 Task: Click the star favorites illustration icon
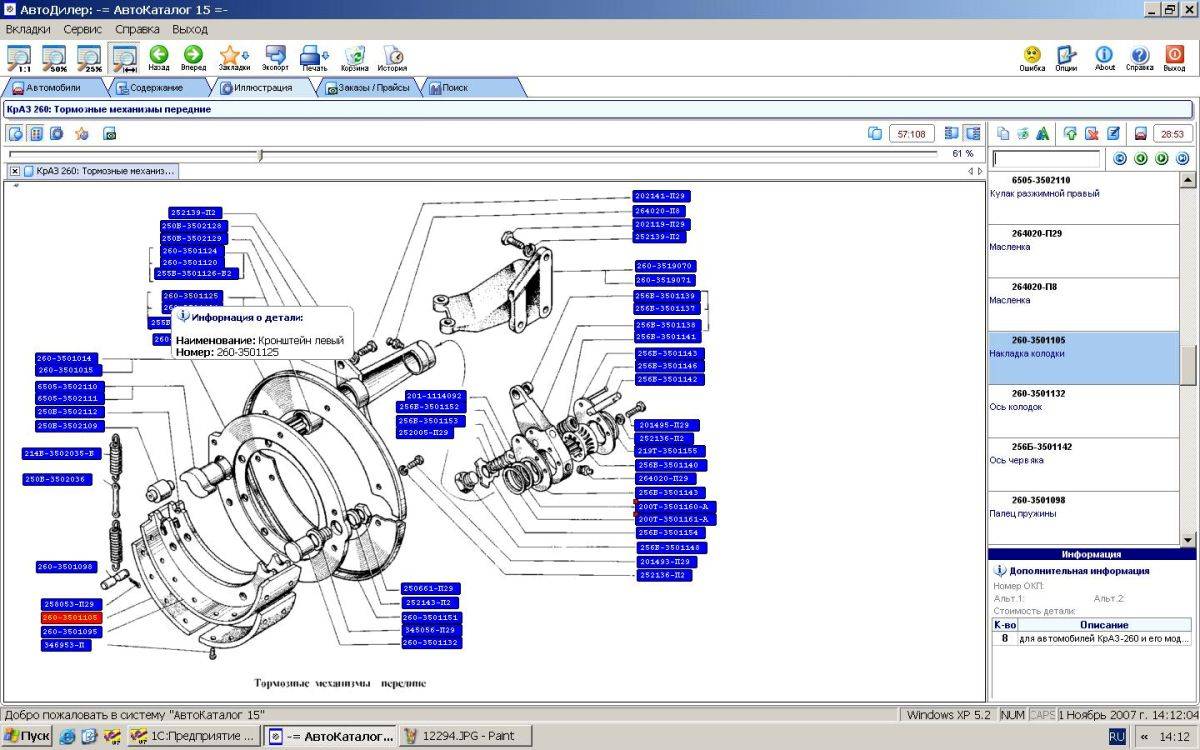click(82, 133)
